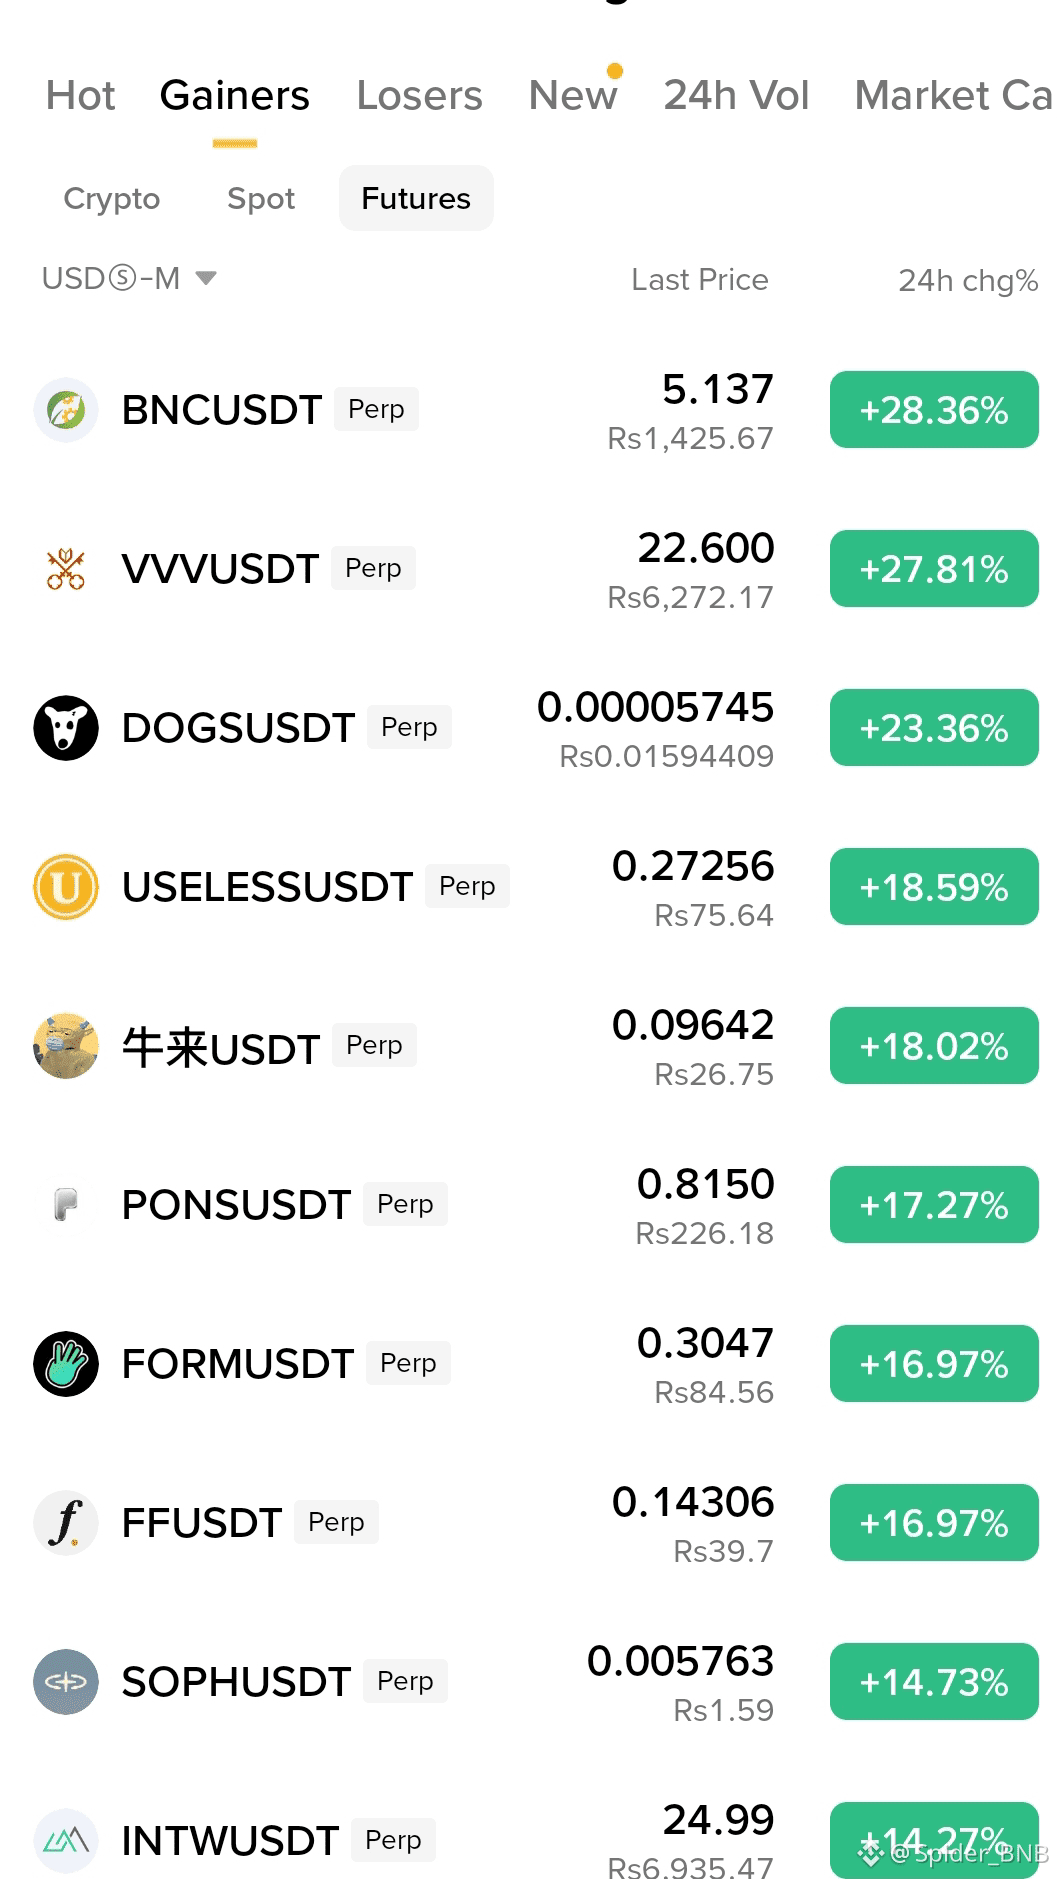Select the Futures filter chip
This screenshot has height=1879, width=1057.
click(416, 198)
